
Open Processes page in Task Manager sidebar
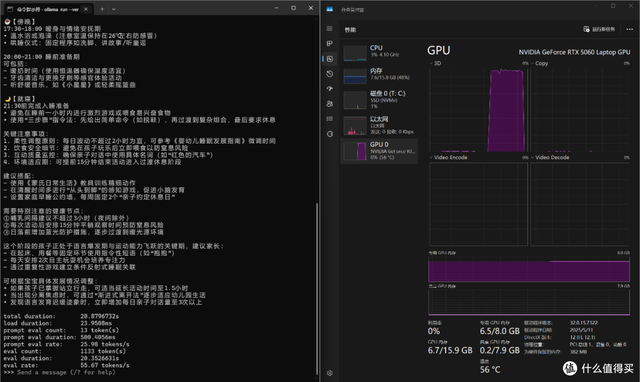point(329,44)
